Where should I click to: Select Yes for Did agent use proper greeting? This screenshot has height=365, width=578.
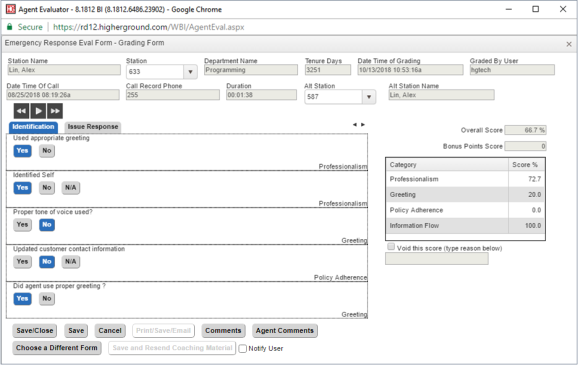(x=22, y=299)
